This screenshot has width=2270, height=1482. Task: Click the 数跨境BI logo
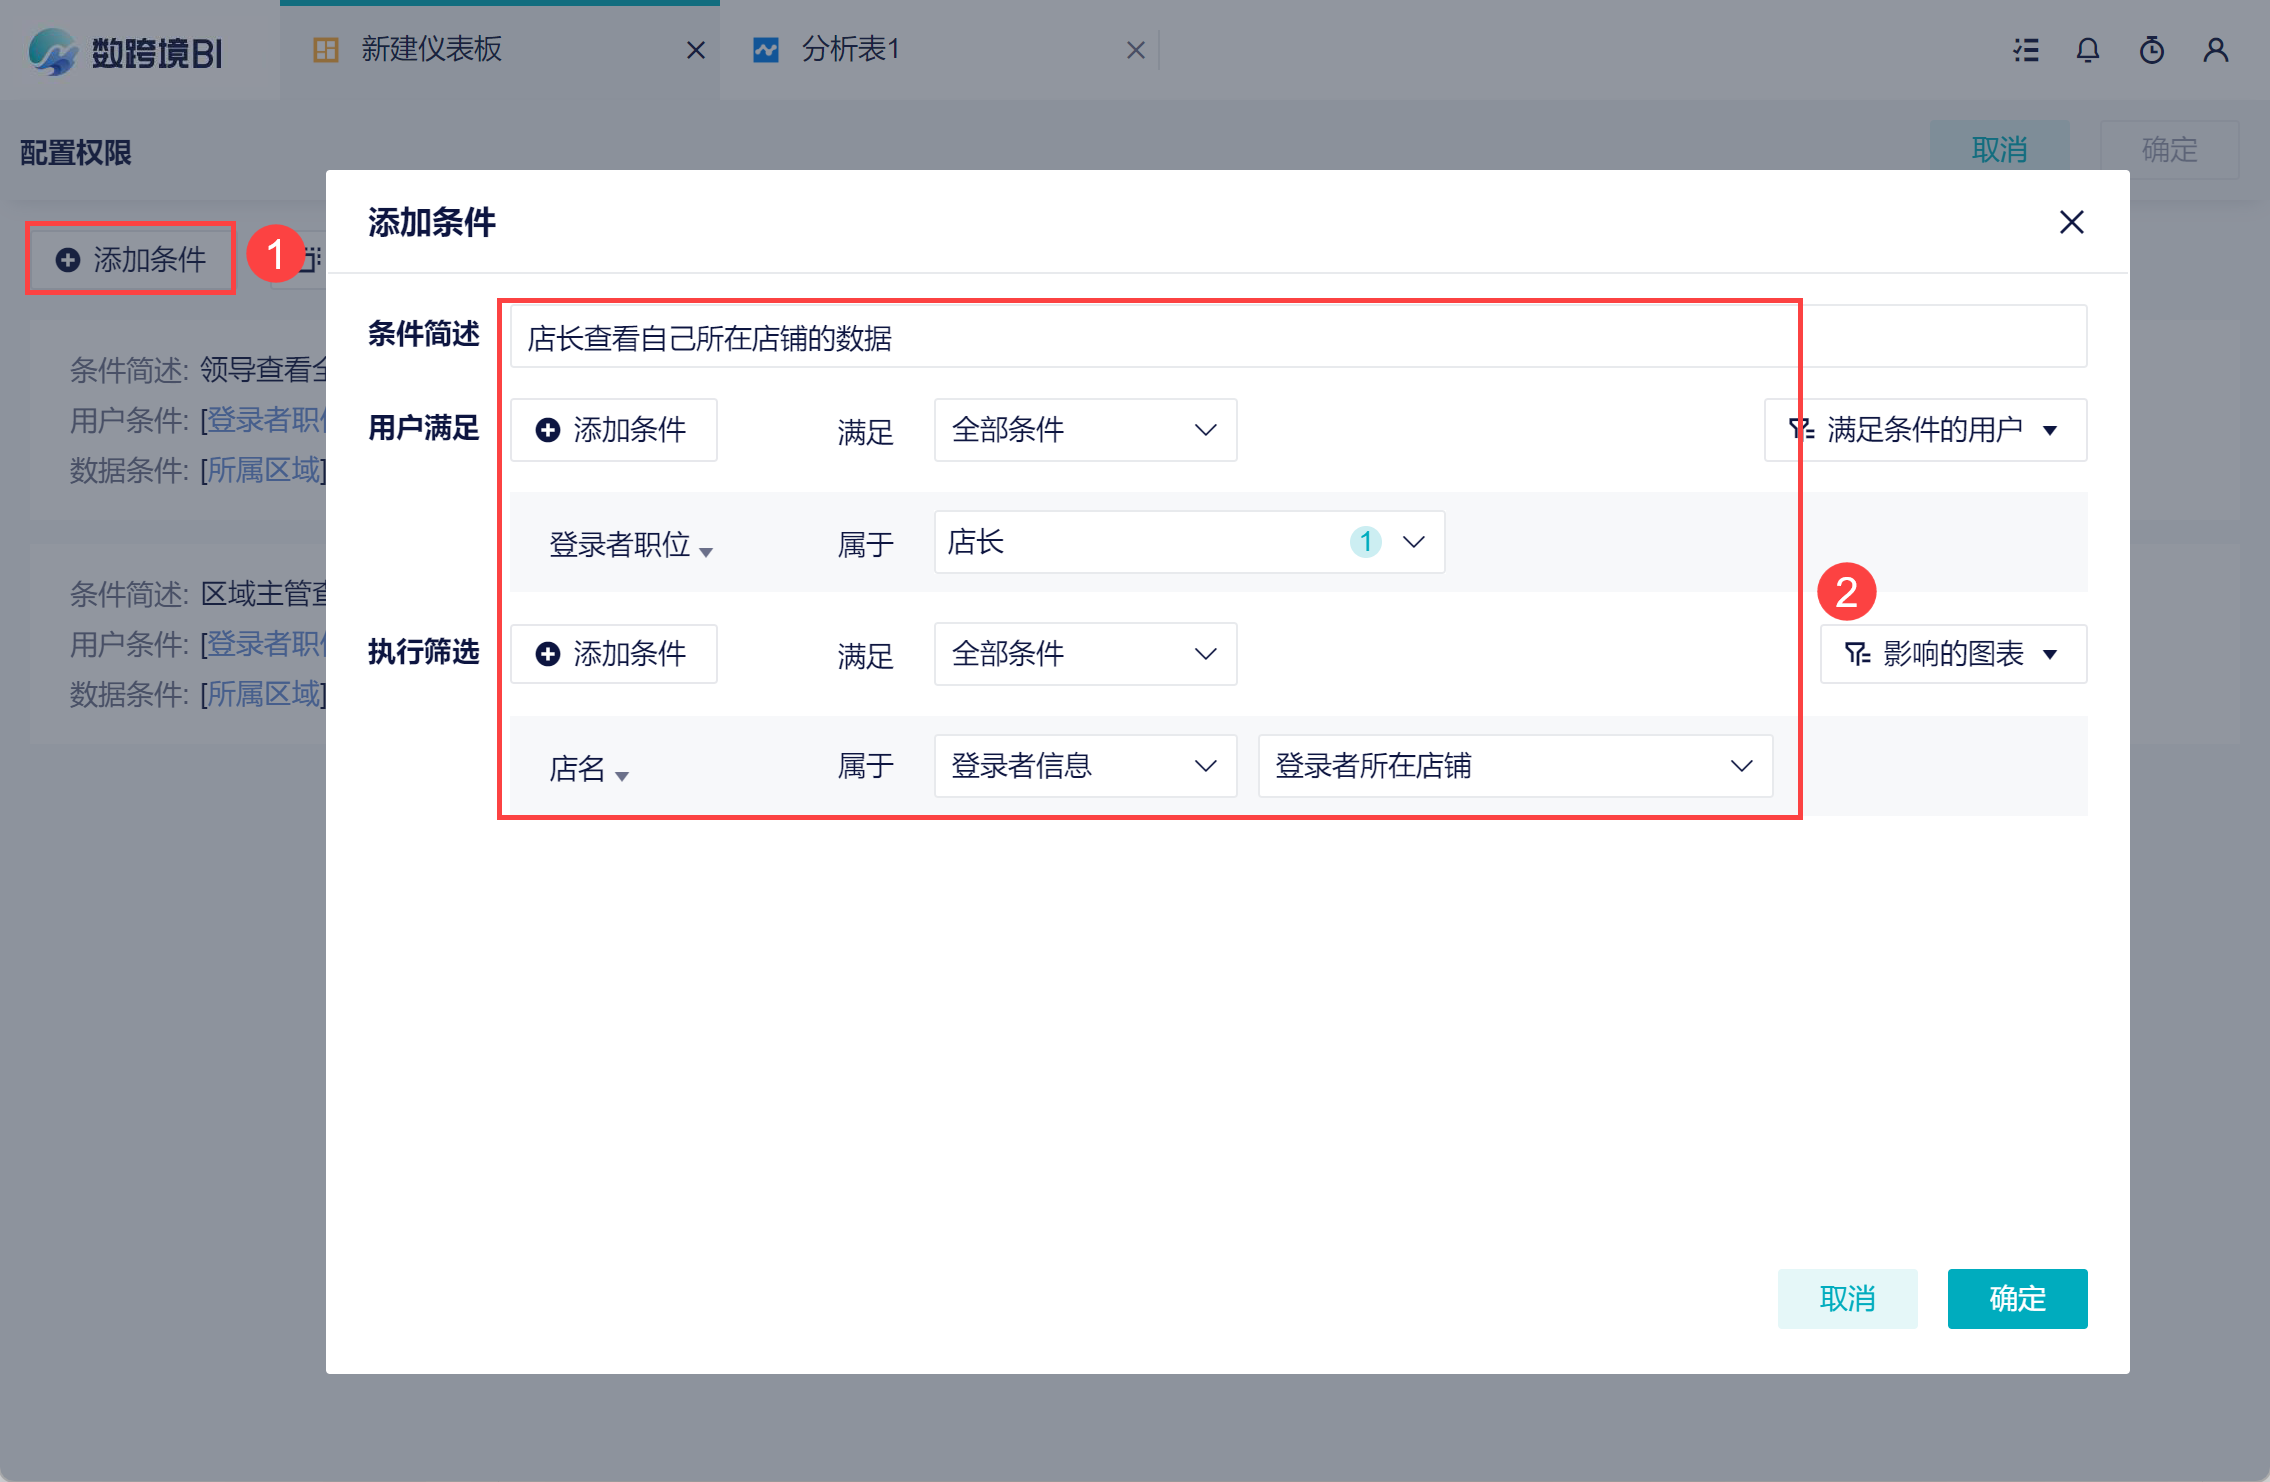pos(126,52)
